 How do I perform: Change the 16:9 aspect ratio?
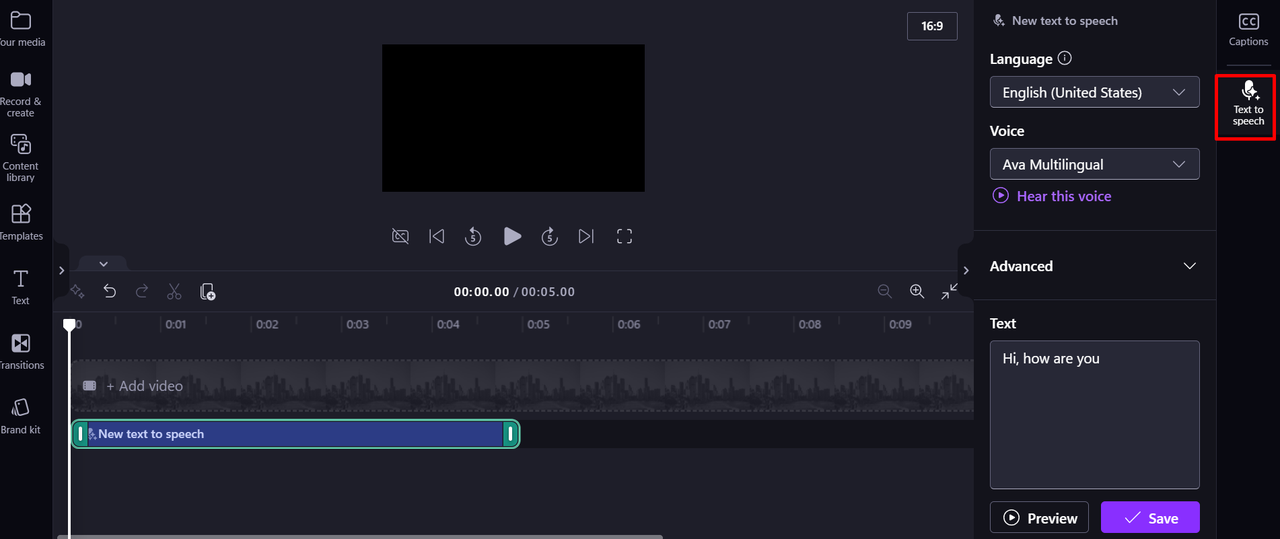click(x=932, y=26)
